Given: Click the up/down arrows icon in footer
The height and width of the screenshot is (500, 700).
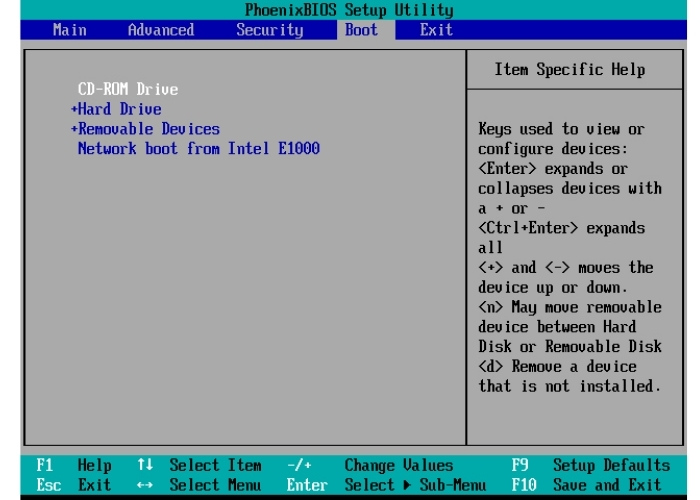Looking at the screenshot, I should tap(145, 466).
